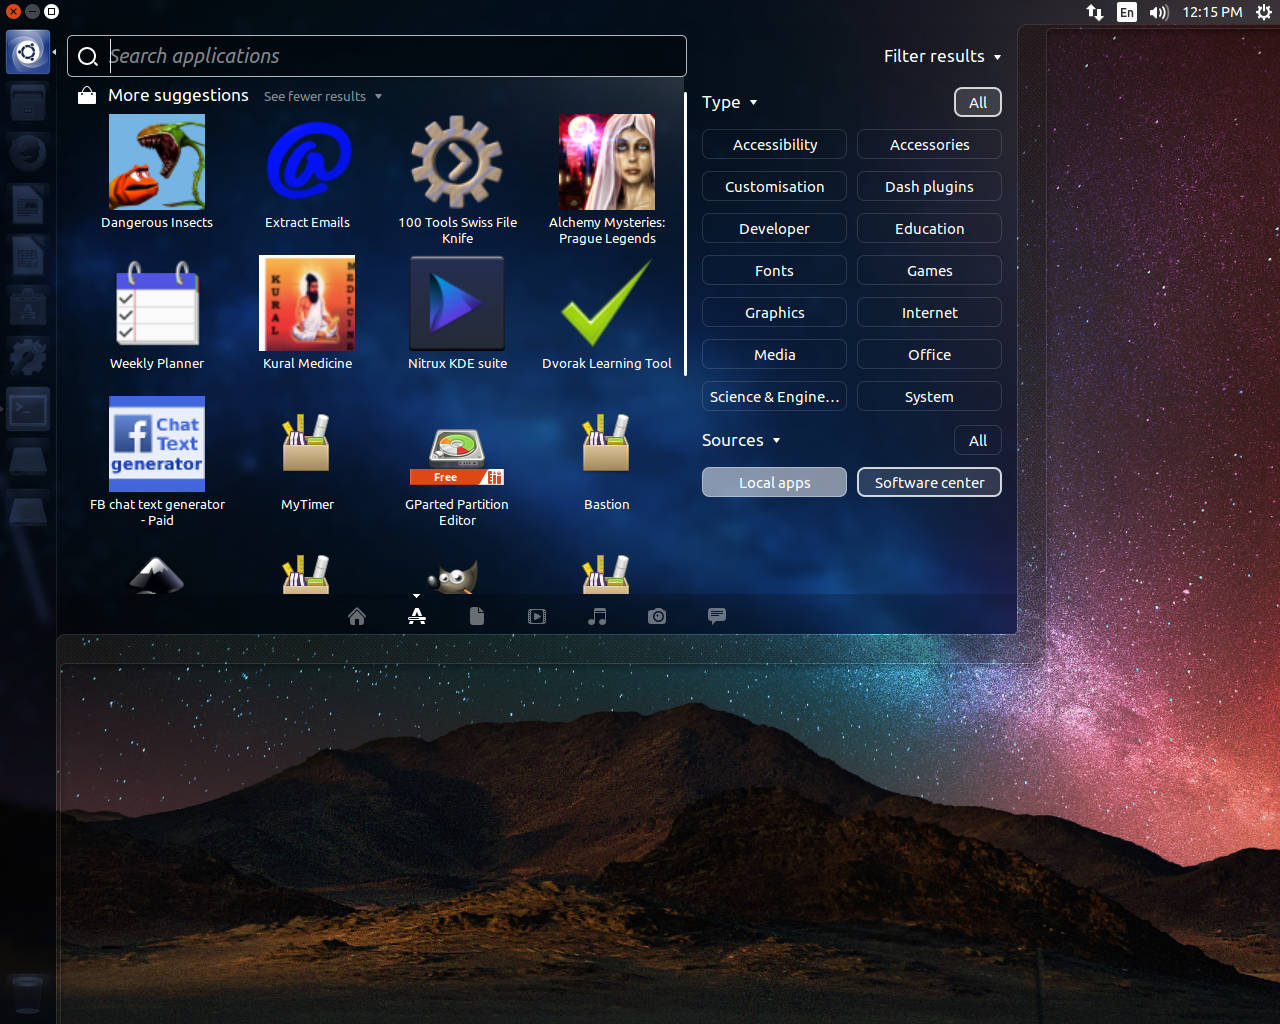The image size is (1280, 1024).
Task: Switch to the Video lens
Action: [x=537, y=616]
